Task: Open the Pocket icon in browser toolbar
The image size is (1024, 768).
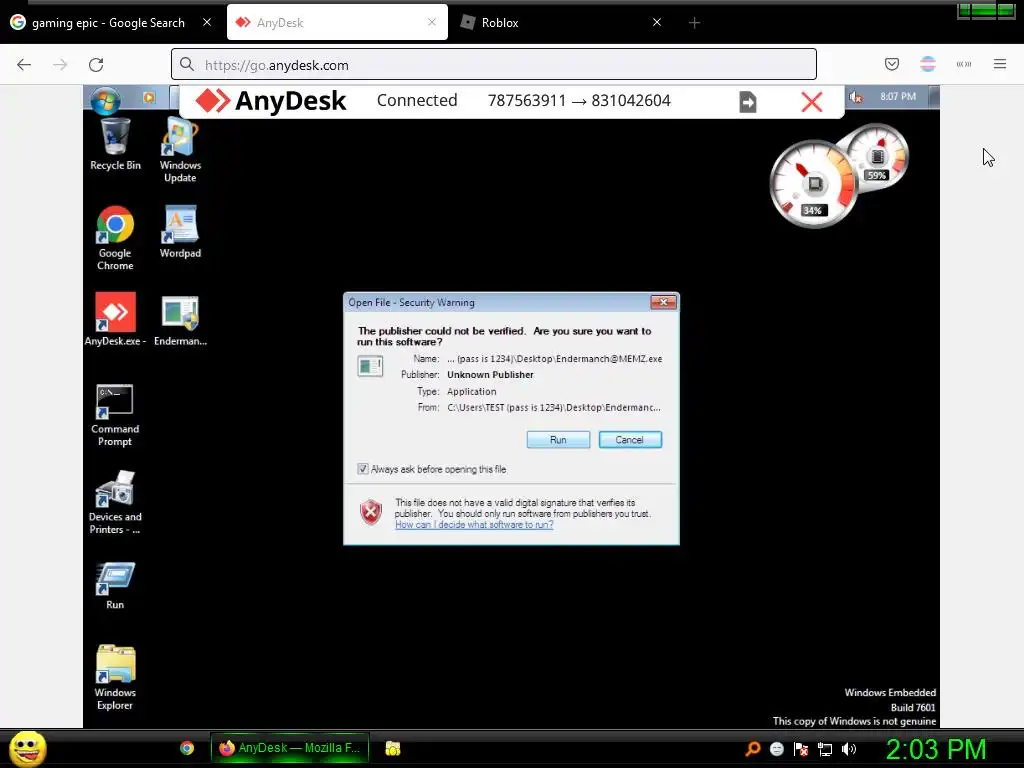Action: [892, 64]
